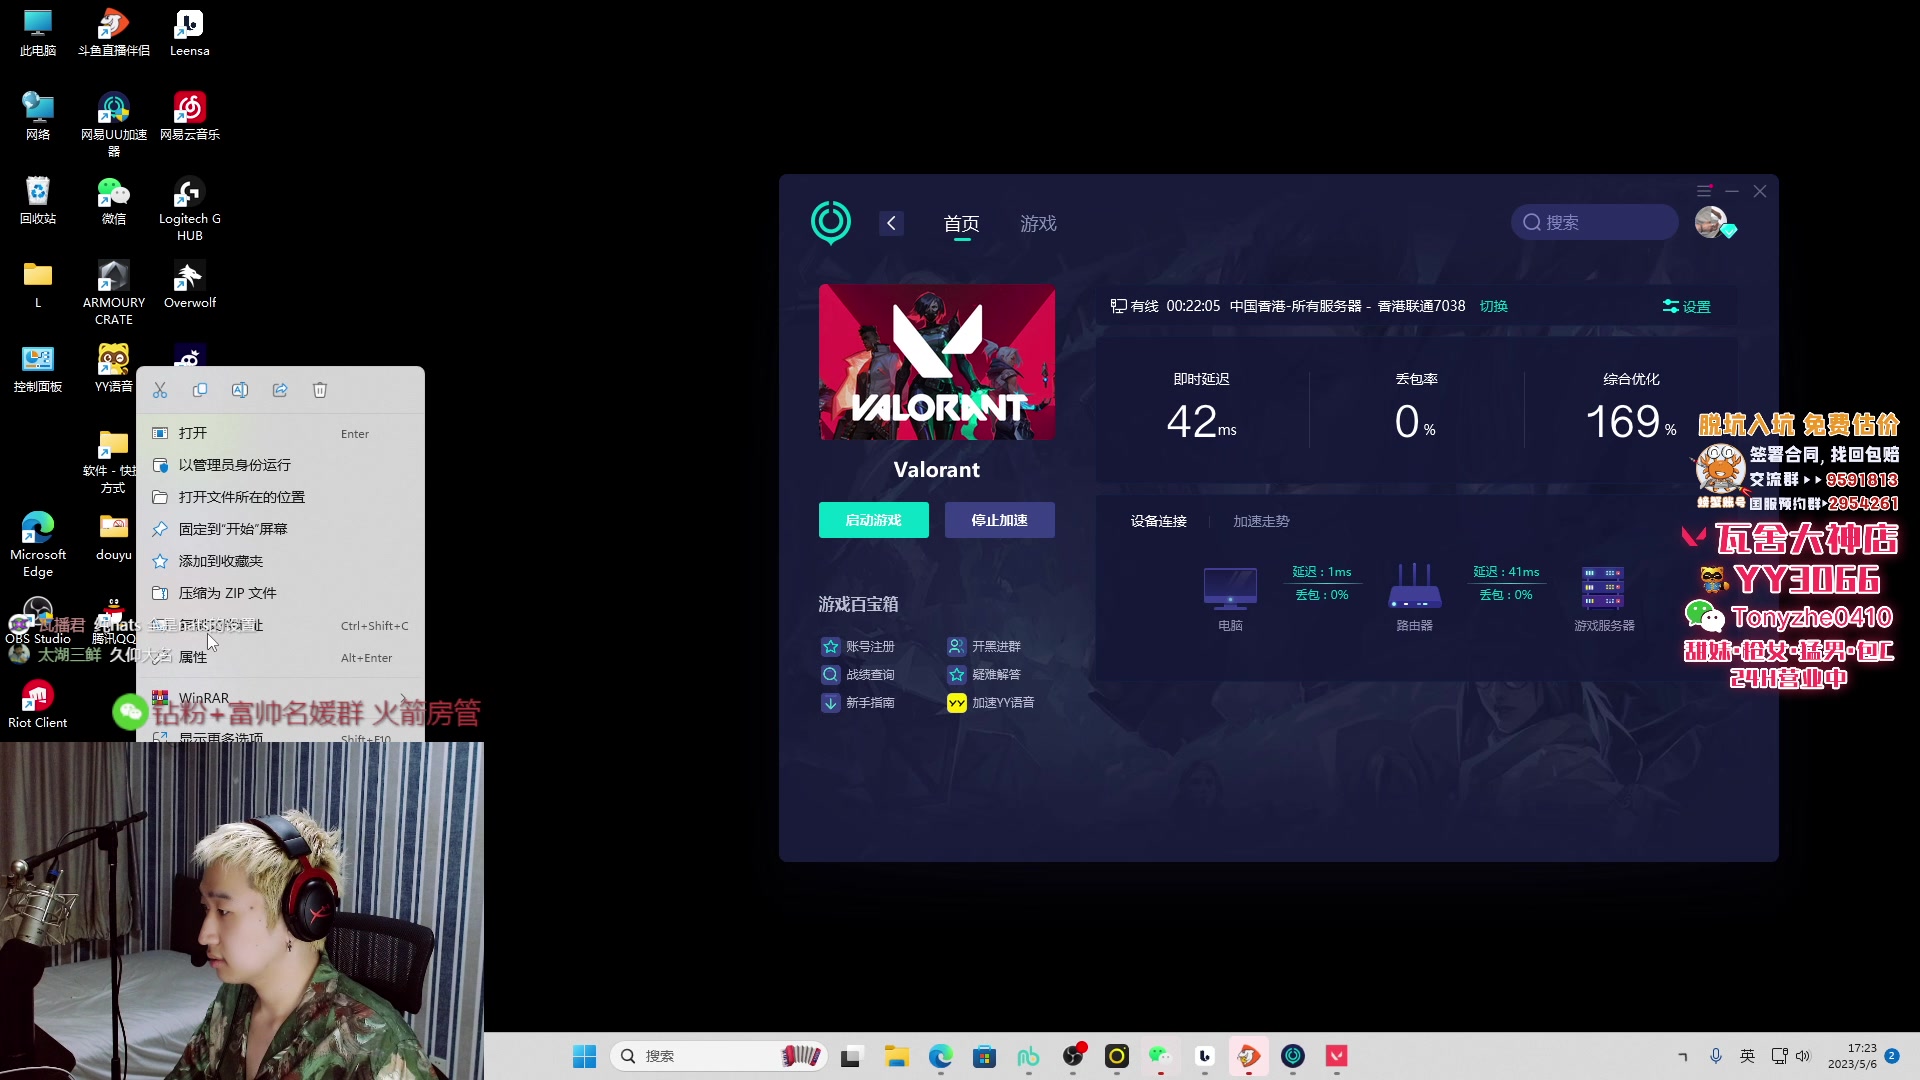The width and height of the screenshot is (1920, 1080).
Task: Click the Share icon in the context menu
Action: click(280, 390)
